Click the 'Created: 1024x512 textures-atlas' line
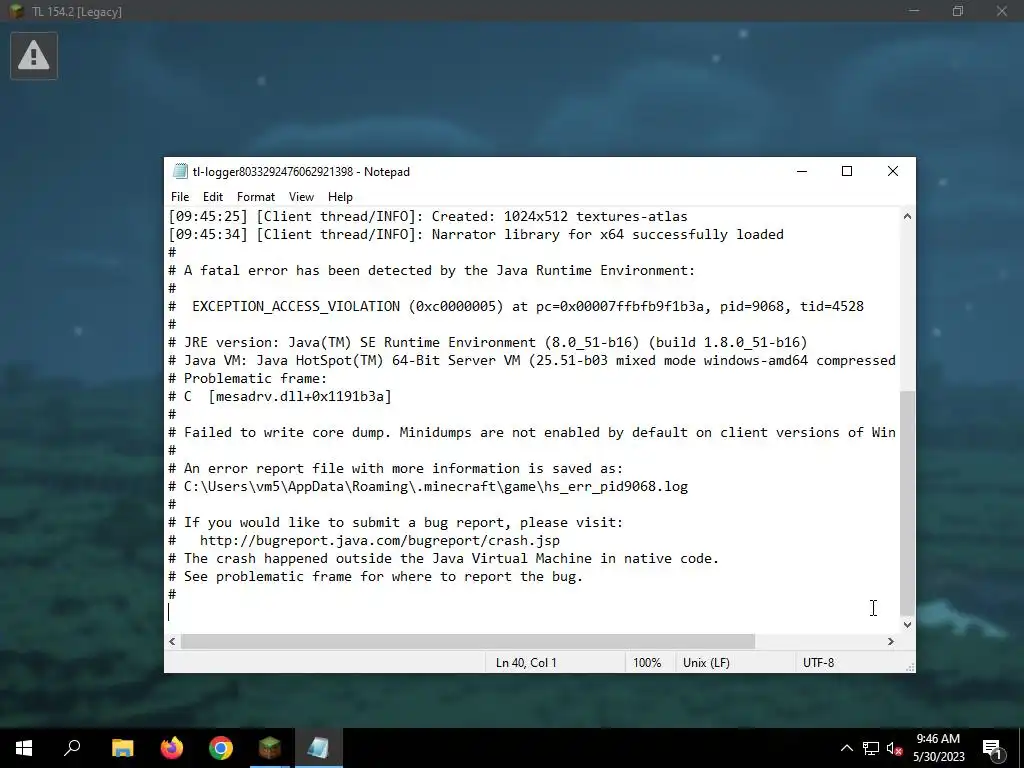1024x768 pixels. [x=428, y=216]
